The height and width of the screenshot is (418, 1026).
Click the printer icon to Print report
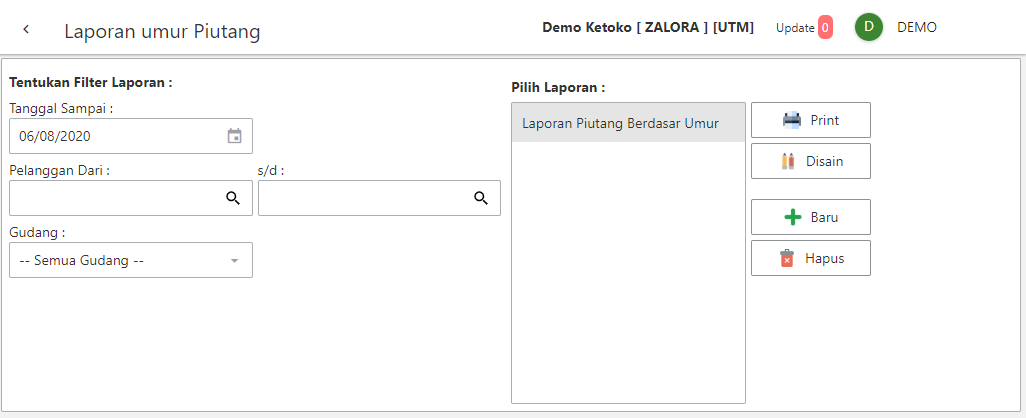point(792,120)
